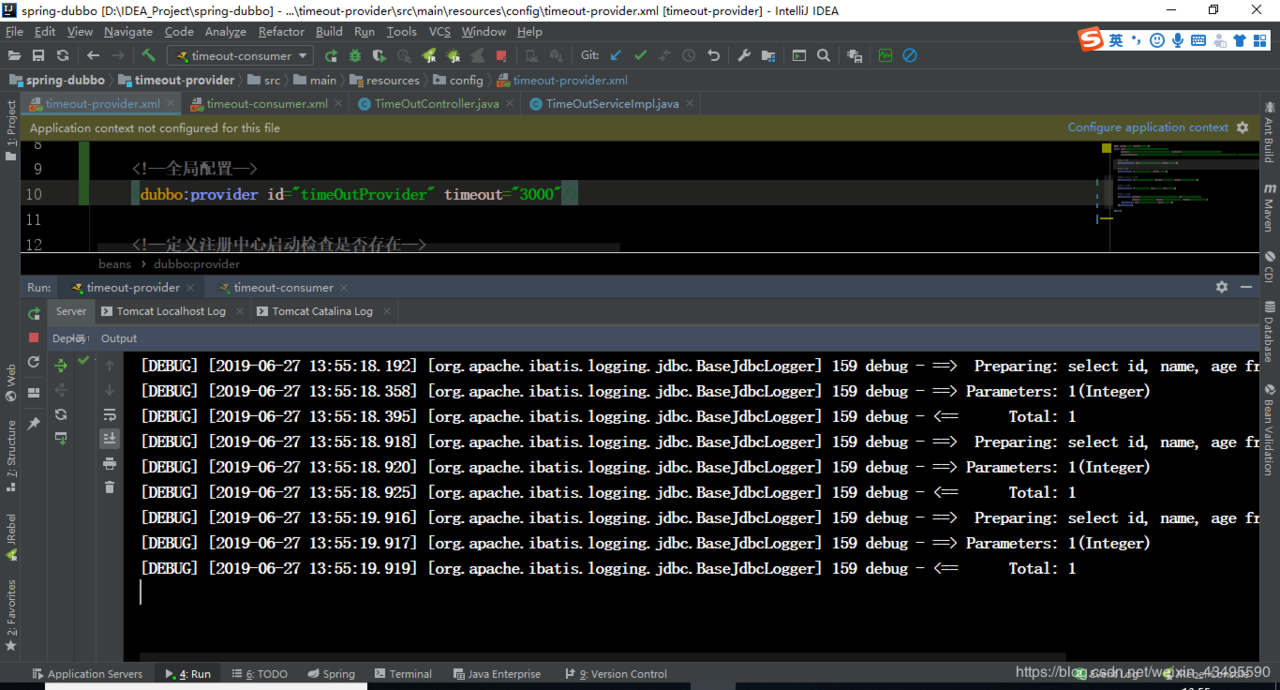
Task: Expand Structure tool window on left stripe
Action: click(11, 456)
